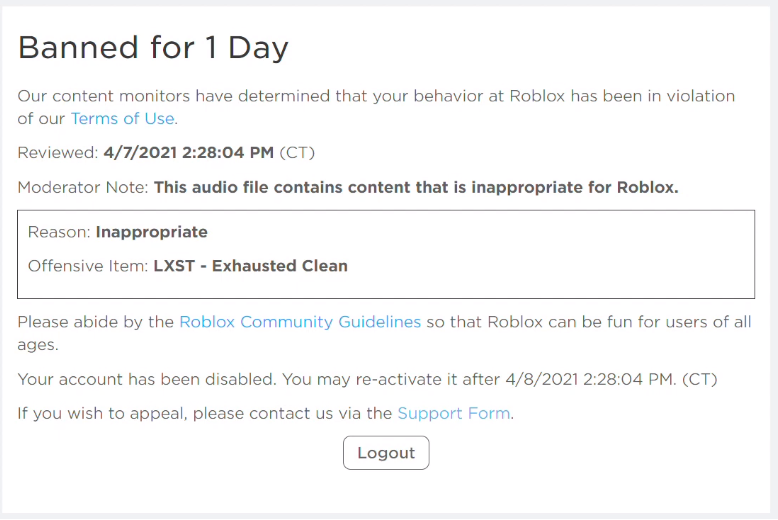Click the bold moderator note about the audio file
Viewport: 778px width, 520px height.
(416, 187)
